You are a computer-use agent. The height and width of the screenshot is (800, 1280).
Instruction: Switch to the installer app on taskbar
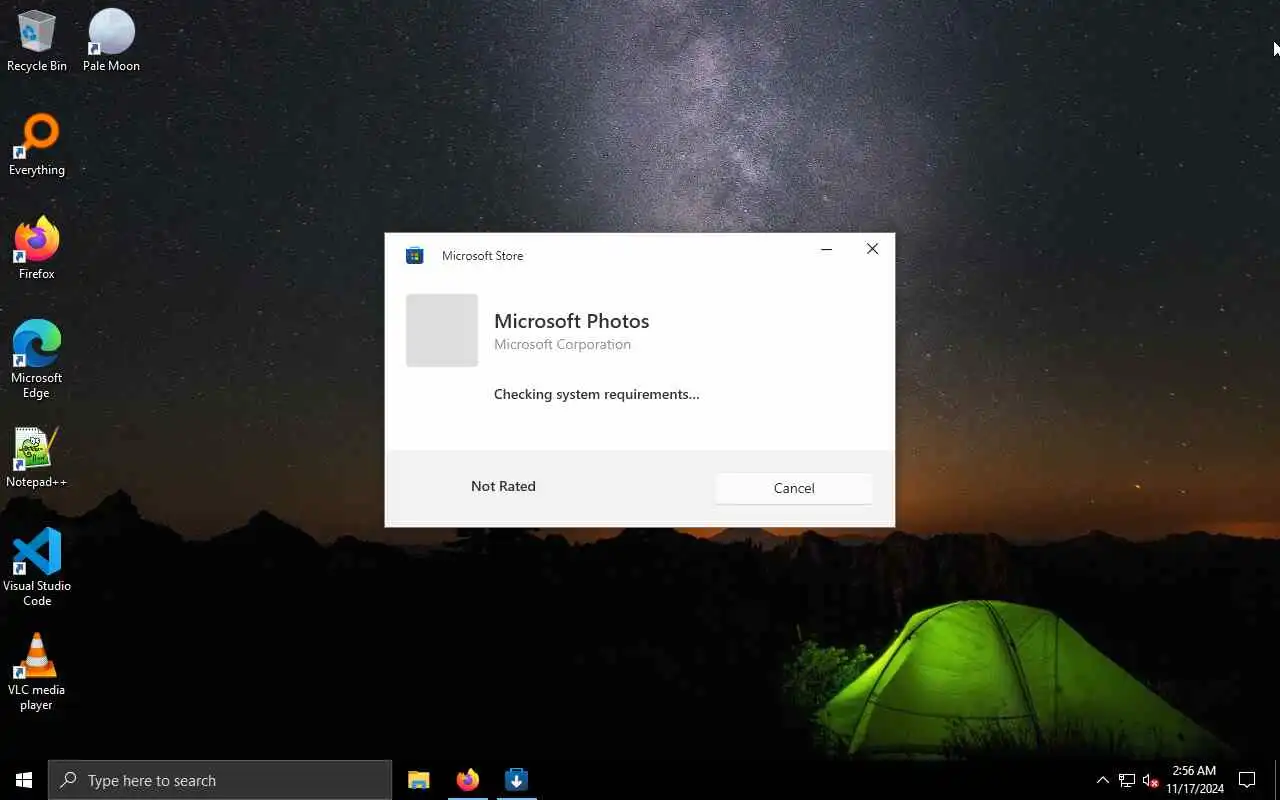pyautogui.click(x=516, y=780)
